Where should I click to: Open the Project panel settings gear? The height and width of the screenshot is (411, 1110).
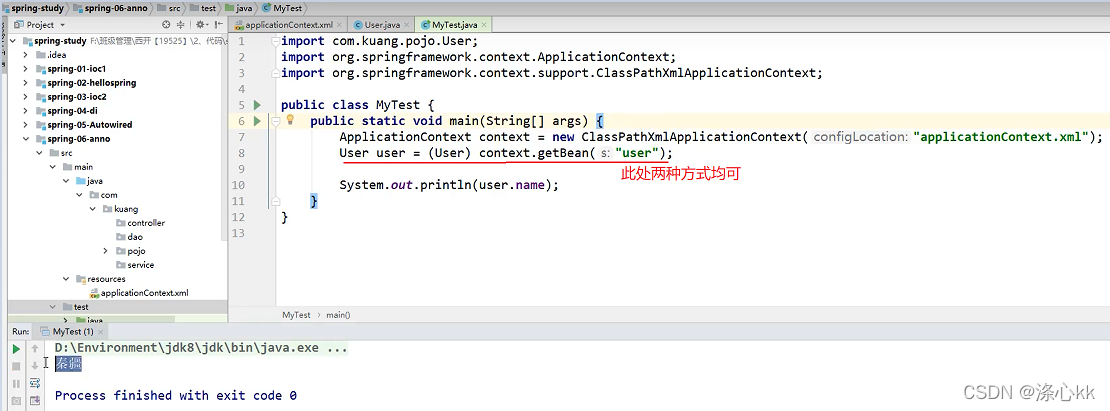(200, 25)
